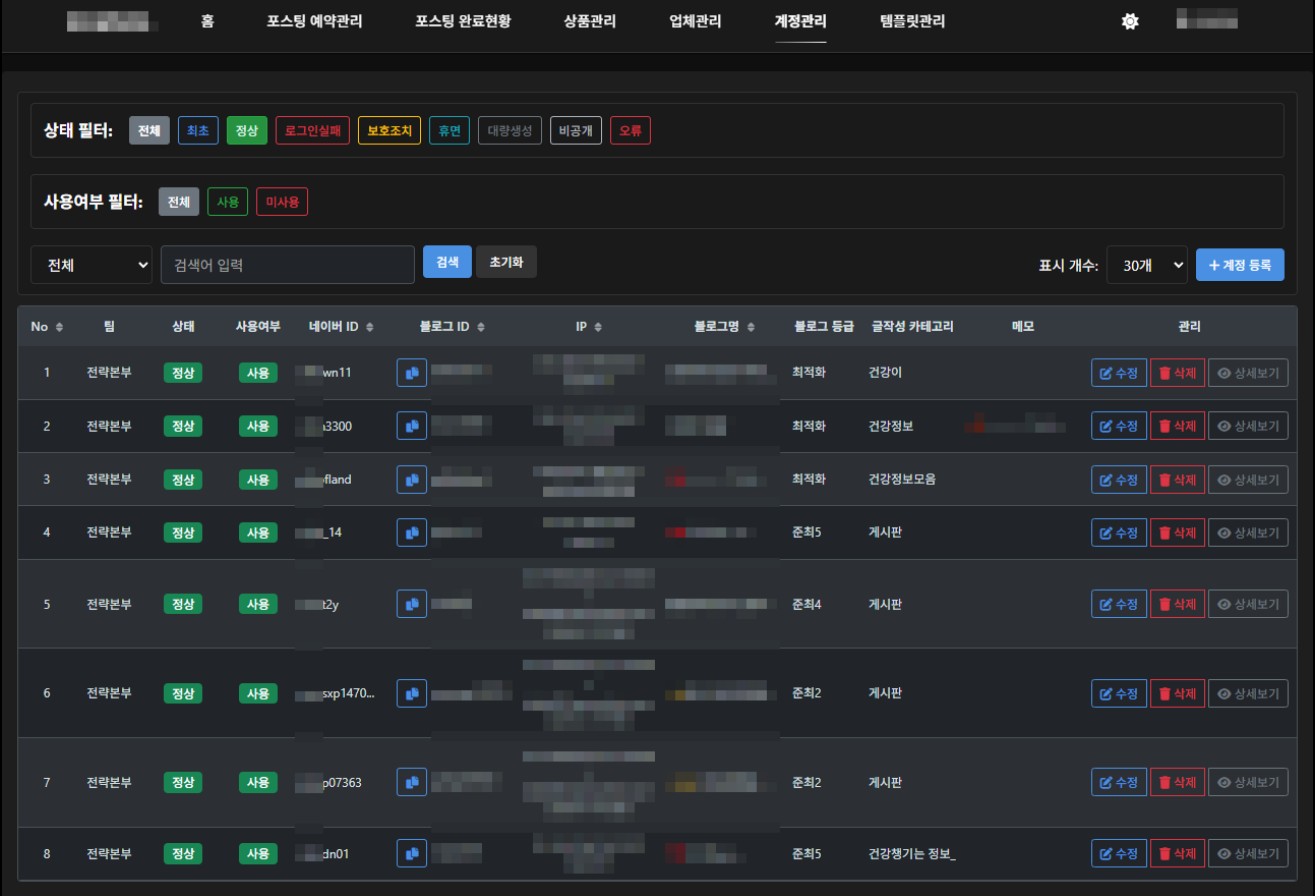The image size is (1315, 896).
Task: Copy the blog ID in row 3
Action: pyautogui.click(x=411, y=479)
